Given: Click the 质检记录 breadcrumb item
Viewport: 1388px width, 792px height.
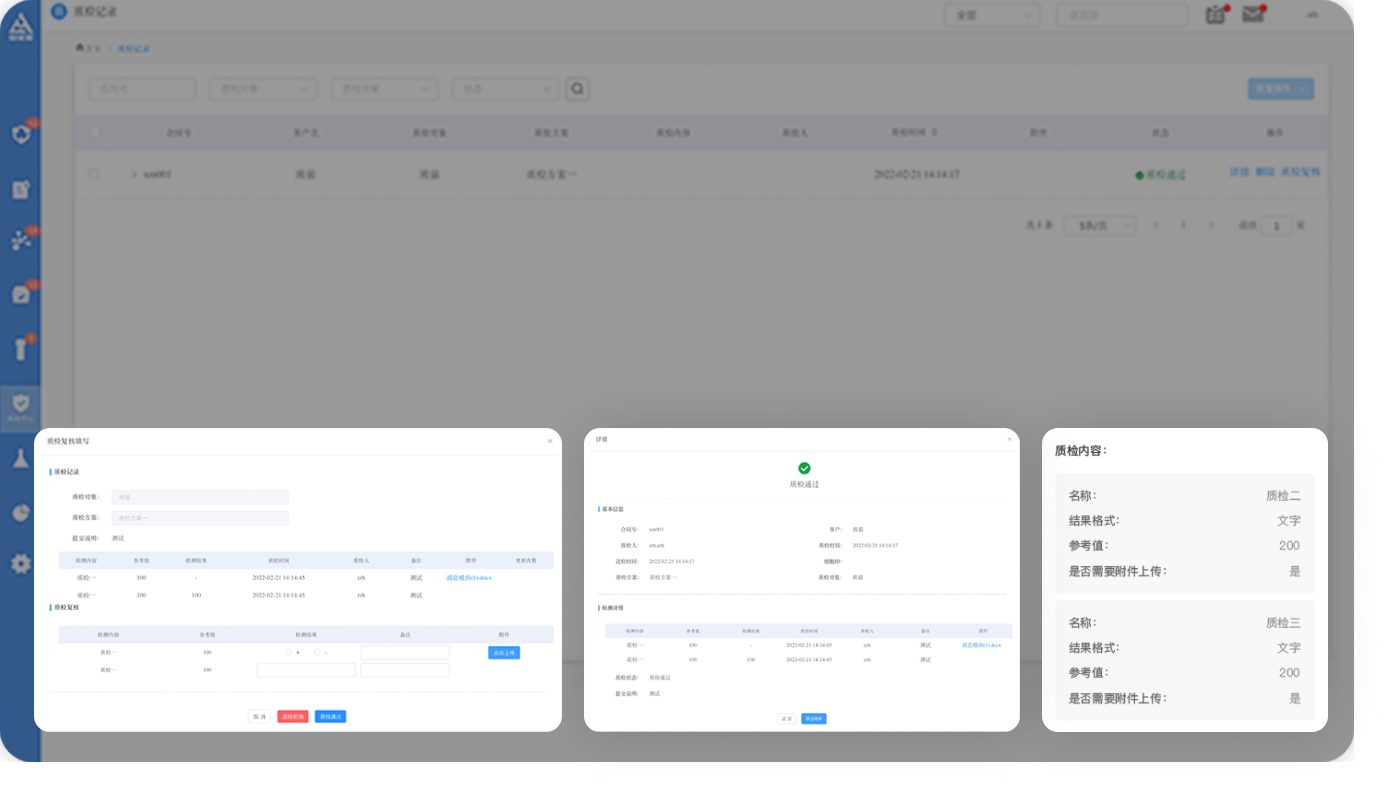Looking at the screenshot, I should (x=133, y=48).
